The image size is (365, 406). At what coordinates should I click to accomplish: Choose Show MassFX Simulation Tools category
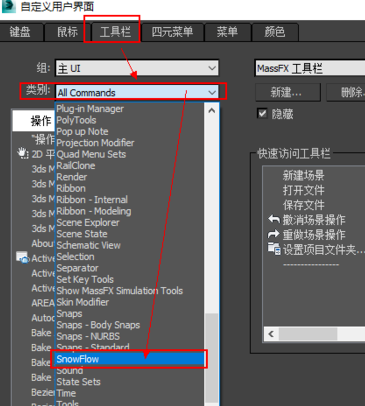click(x=120, y=290)
